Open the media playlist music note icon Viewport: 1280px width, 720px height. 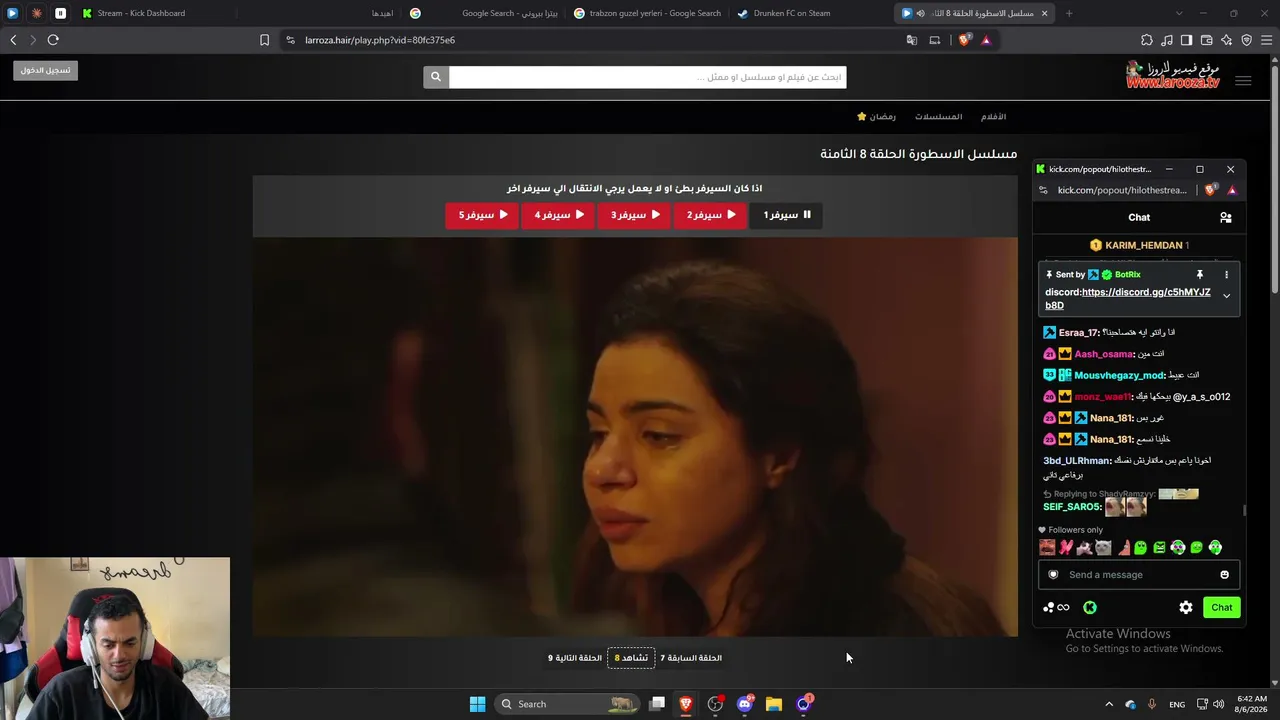[x=1167, y=40]
